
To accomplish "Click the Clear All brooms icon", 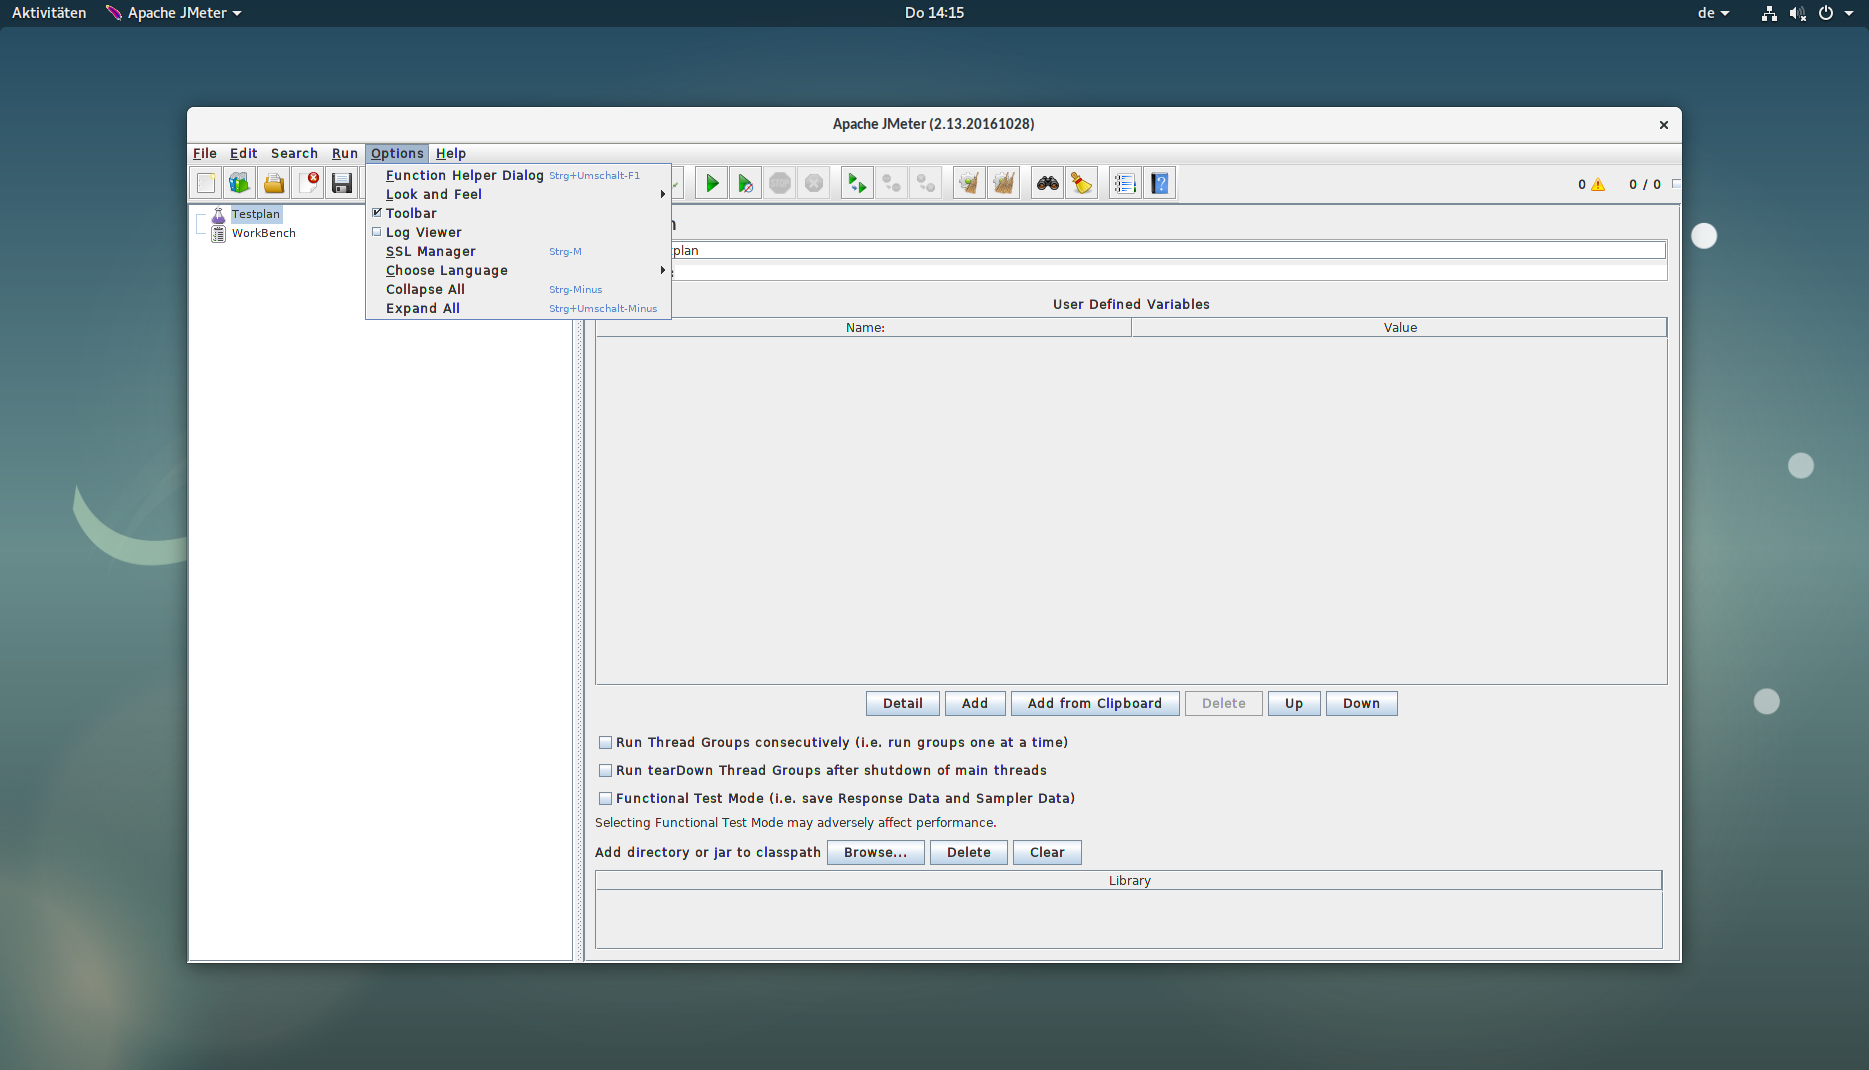I will tap(1003, 183).
